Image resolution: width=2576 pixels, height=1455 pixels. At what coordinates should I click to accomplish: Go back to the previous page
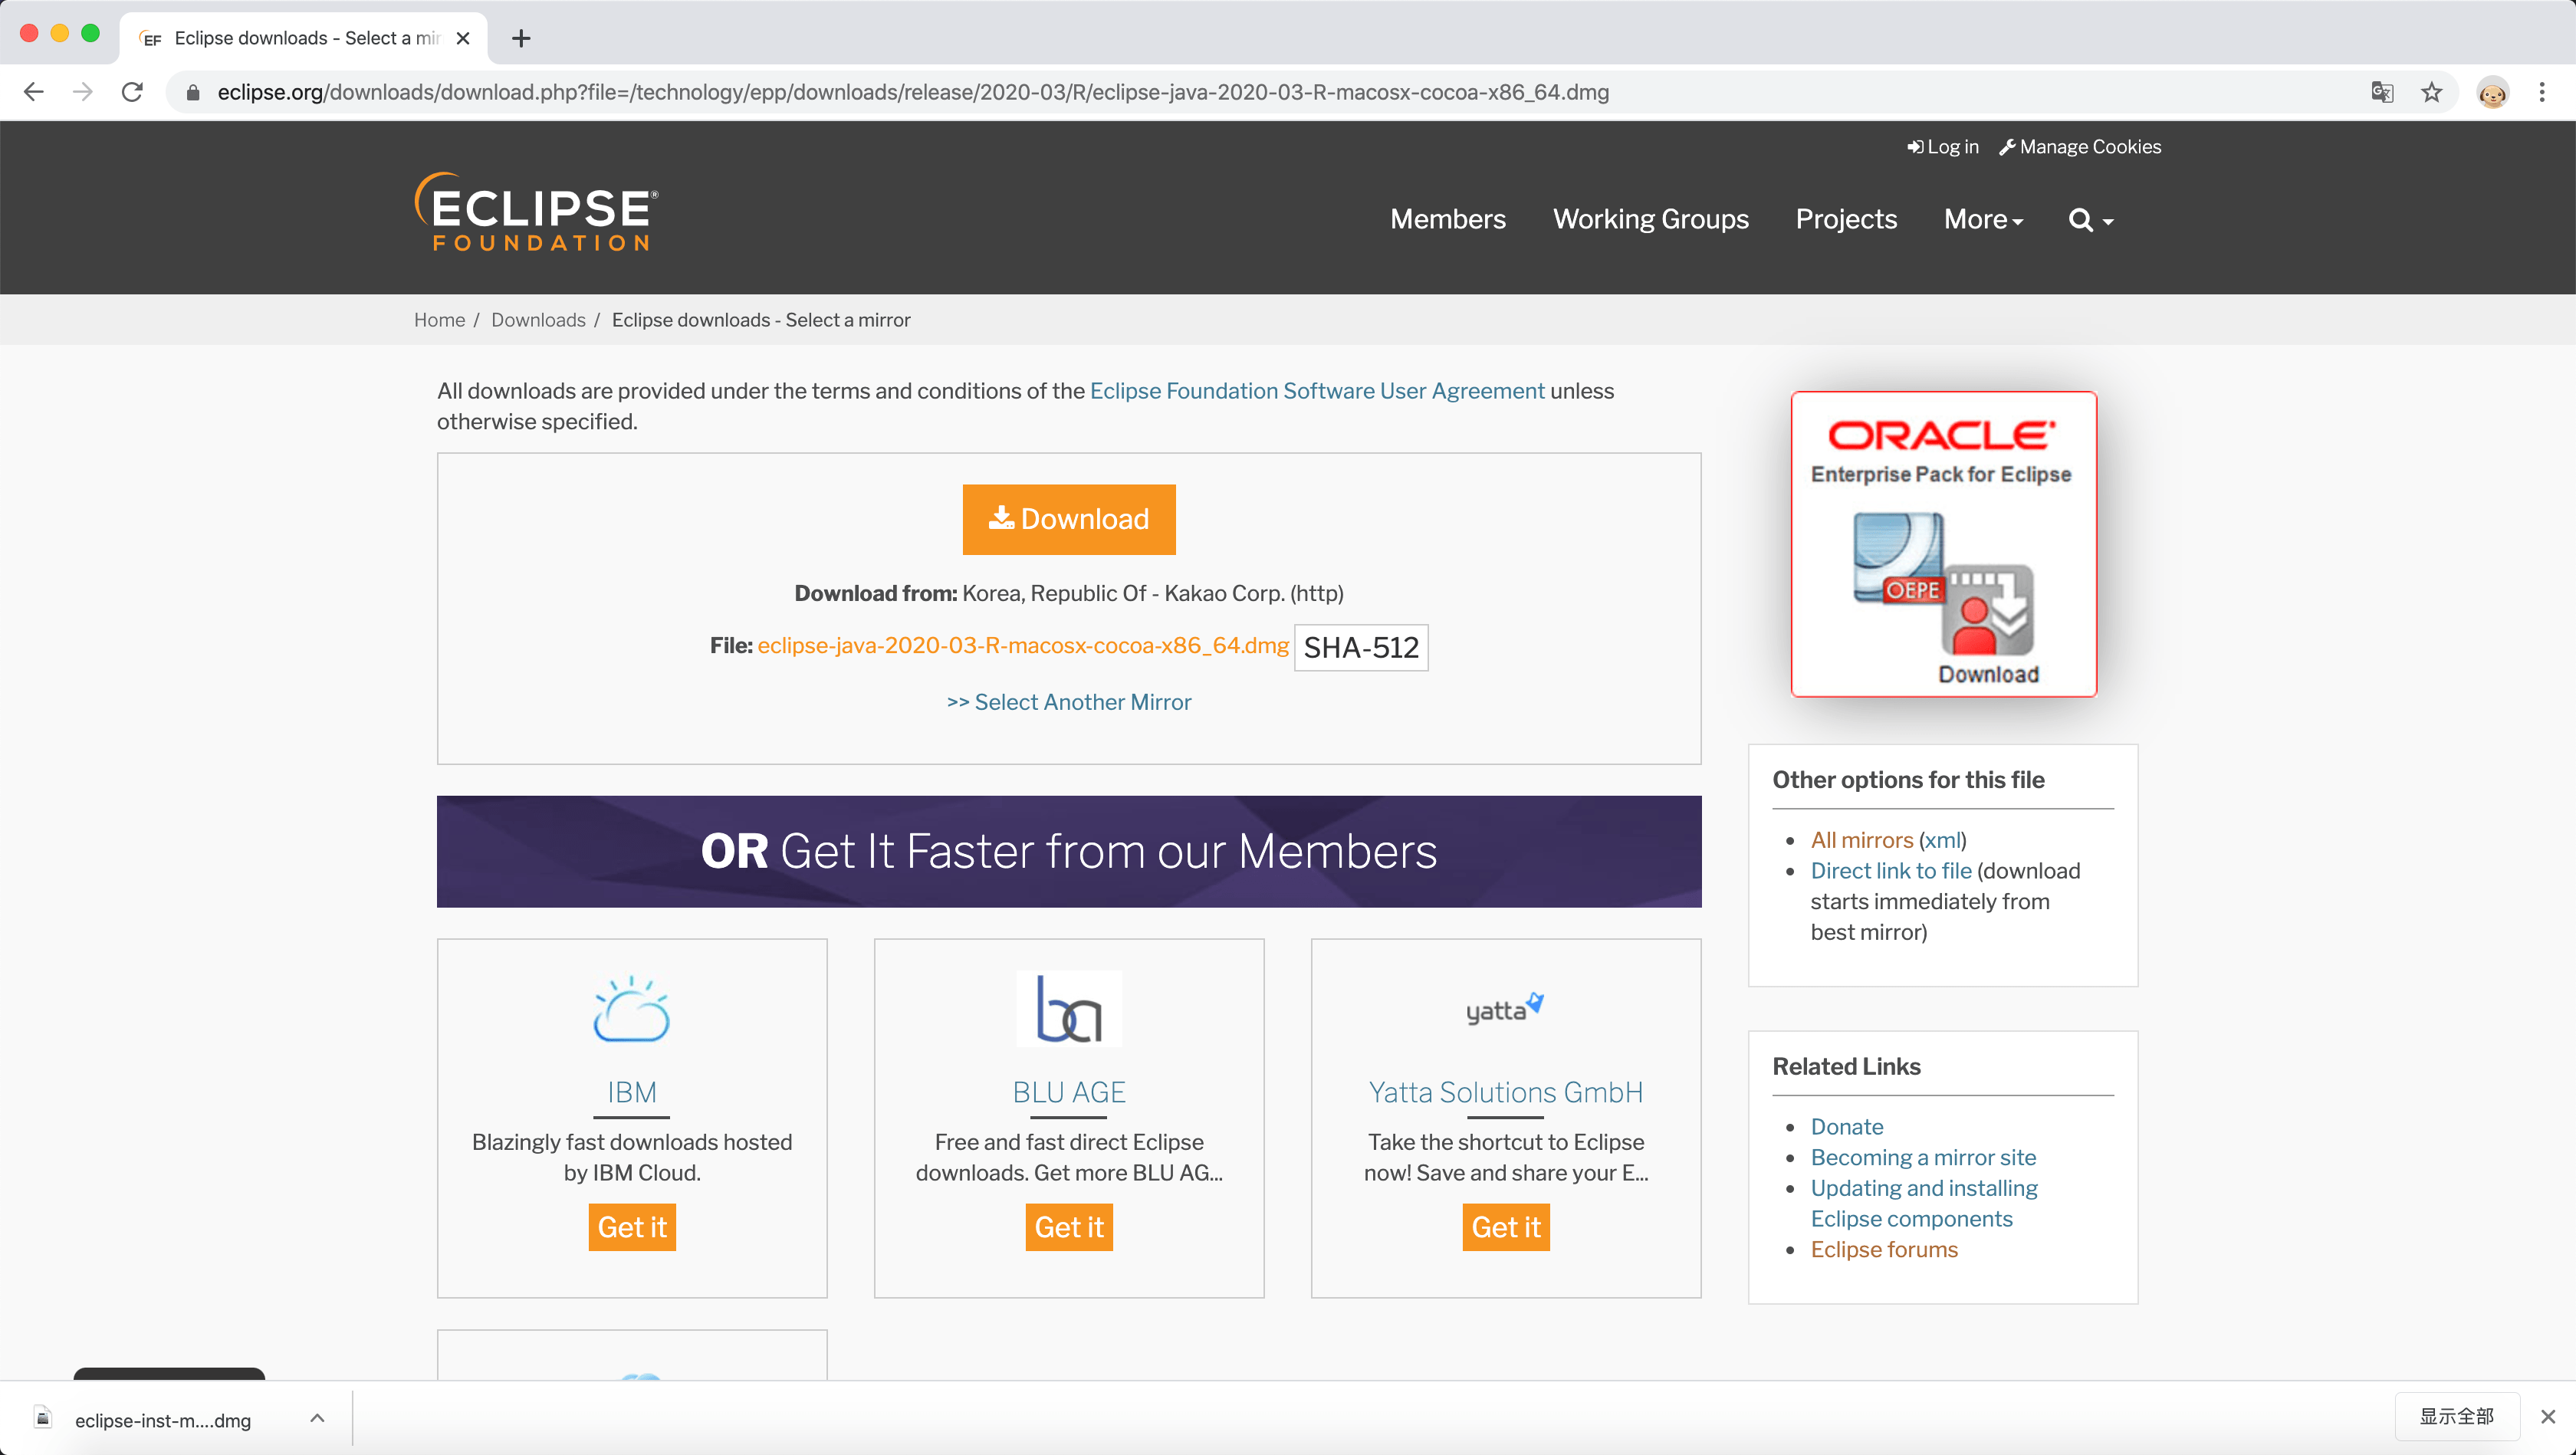click(x=33, y=92)
